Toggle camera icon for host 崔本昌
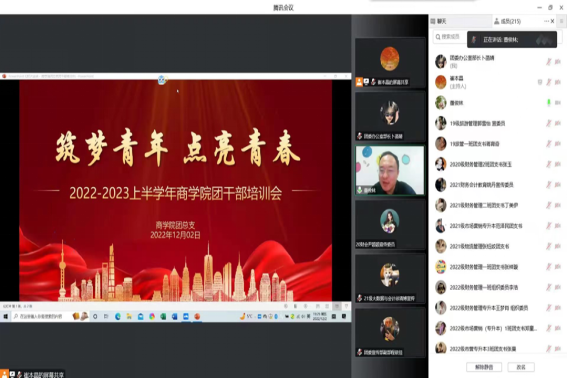Viewport: 567px width, 378px height. pyautogui.click(x=558, y=82)
